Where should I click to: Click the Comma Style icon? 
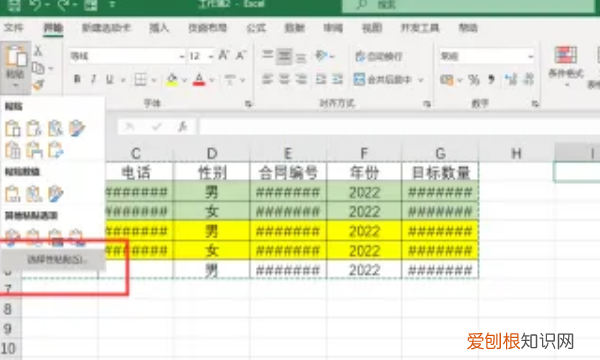[x=491, y=80]
